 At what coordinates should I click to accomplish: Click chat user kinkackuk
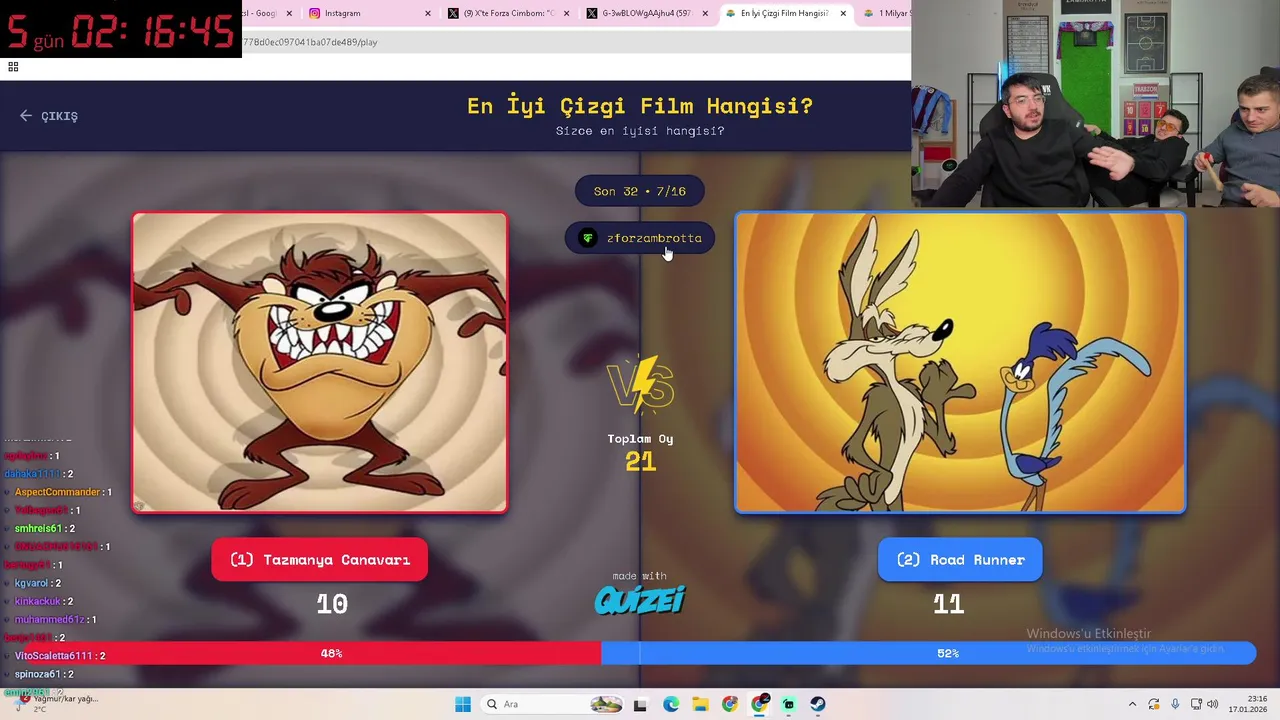(x=38, y=601)
